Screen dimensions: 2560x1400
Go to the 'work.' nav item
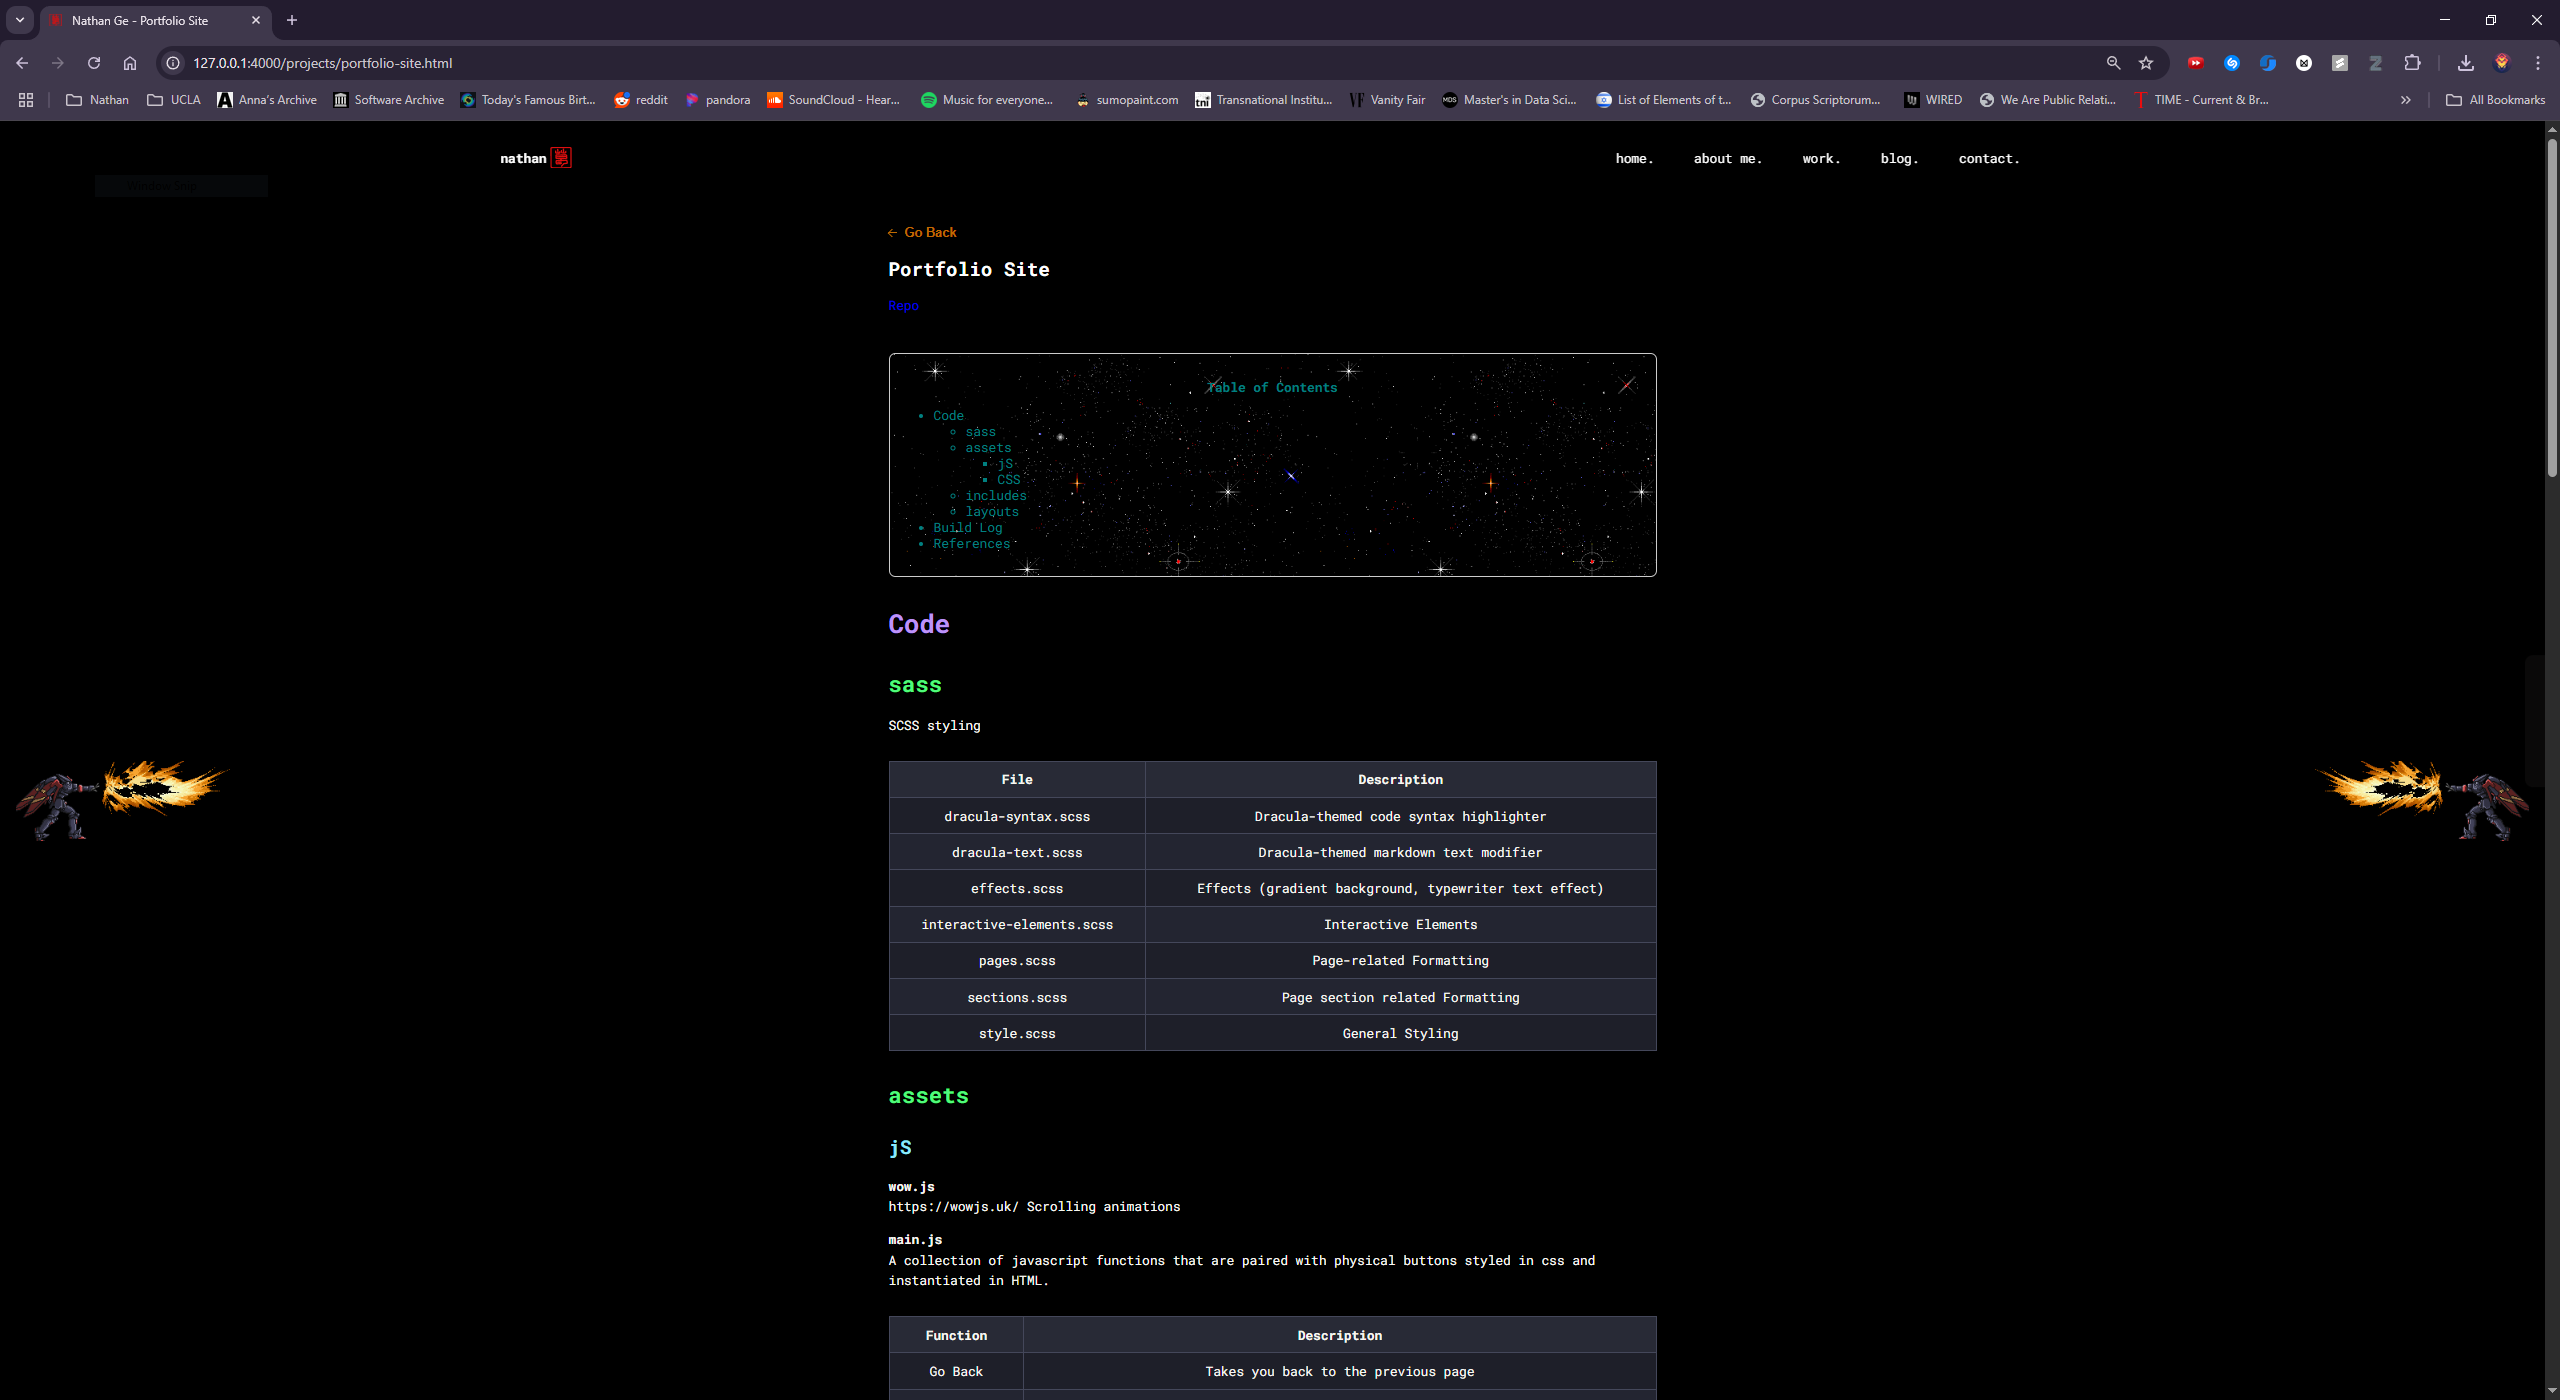(1821, 159)
